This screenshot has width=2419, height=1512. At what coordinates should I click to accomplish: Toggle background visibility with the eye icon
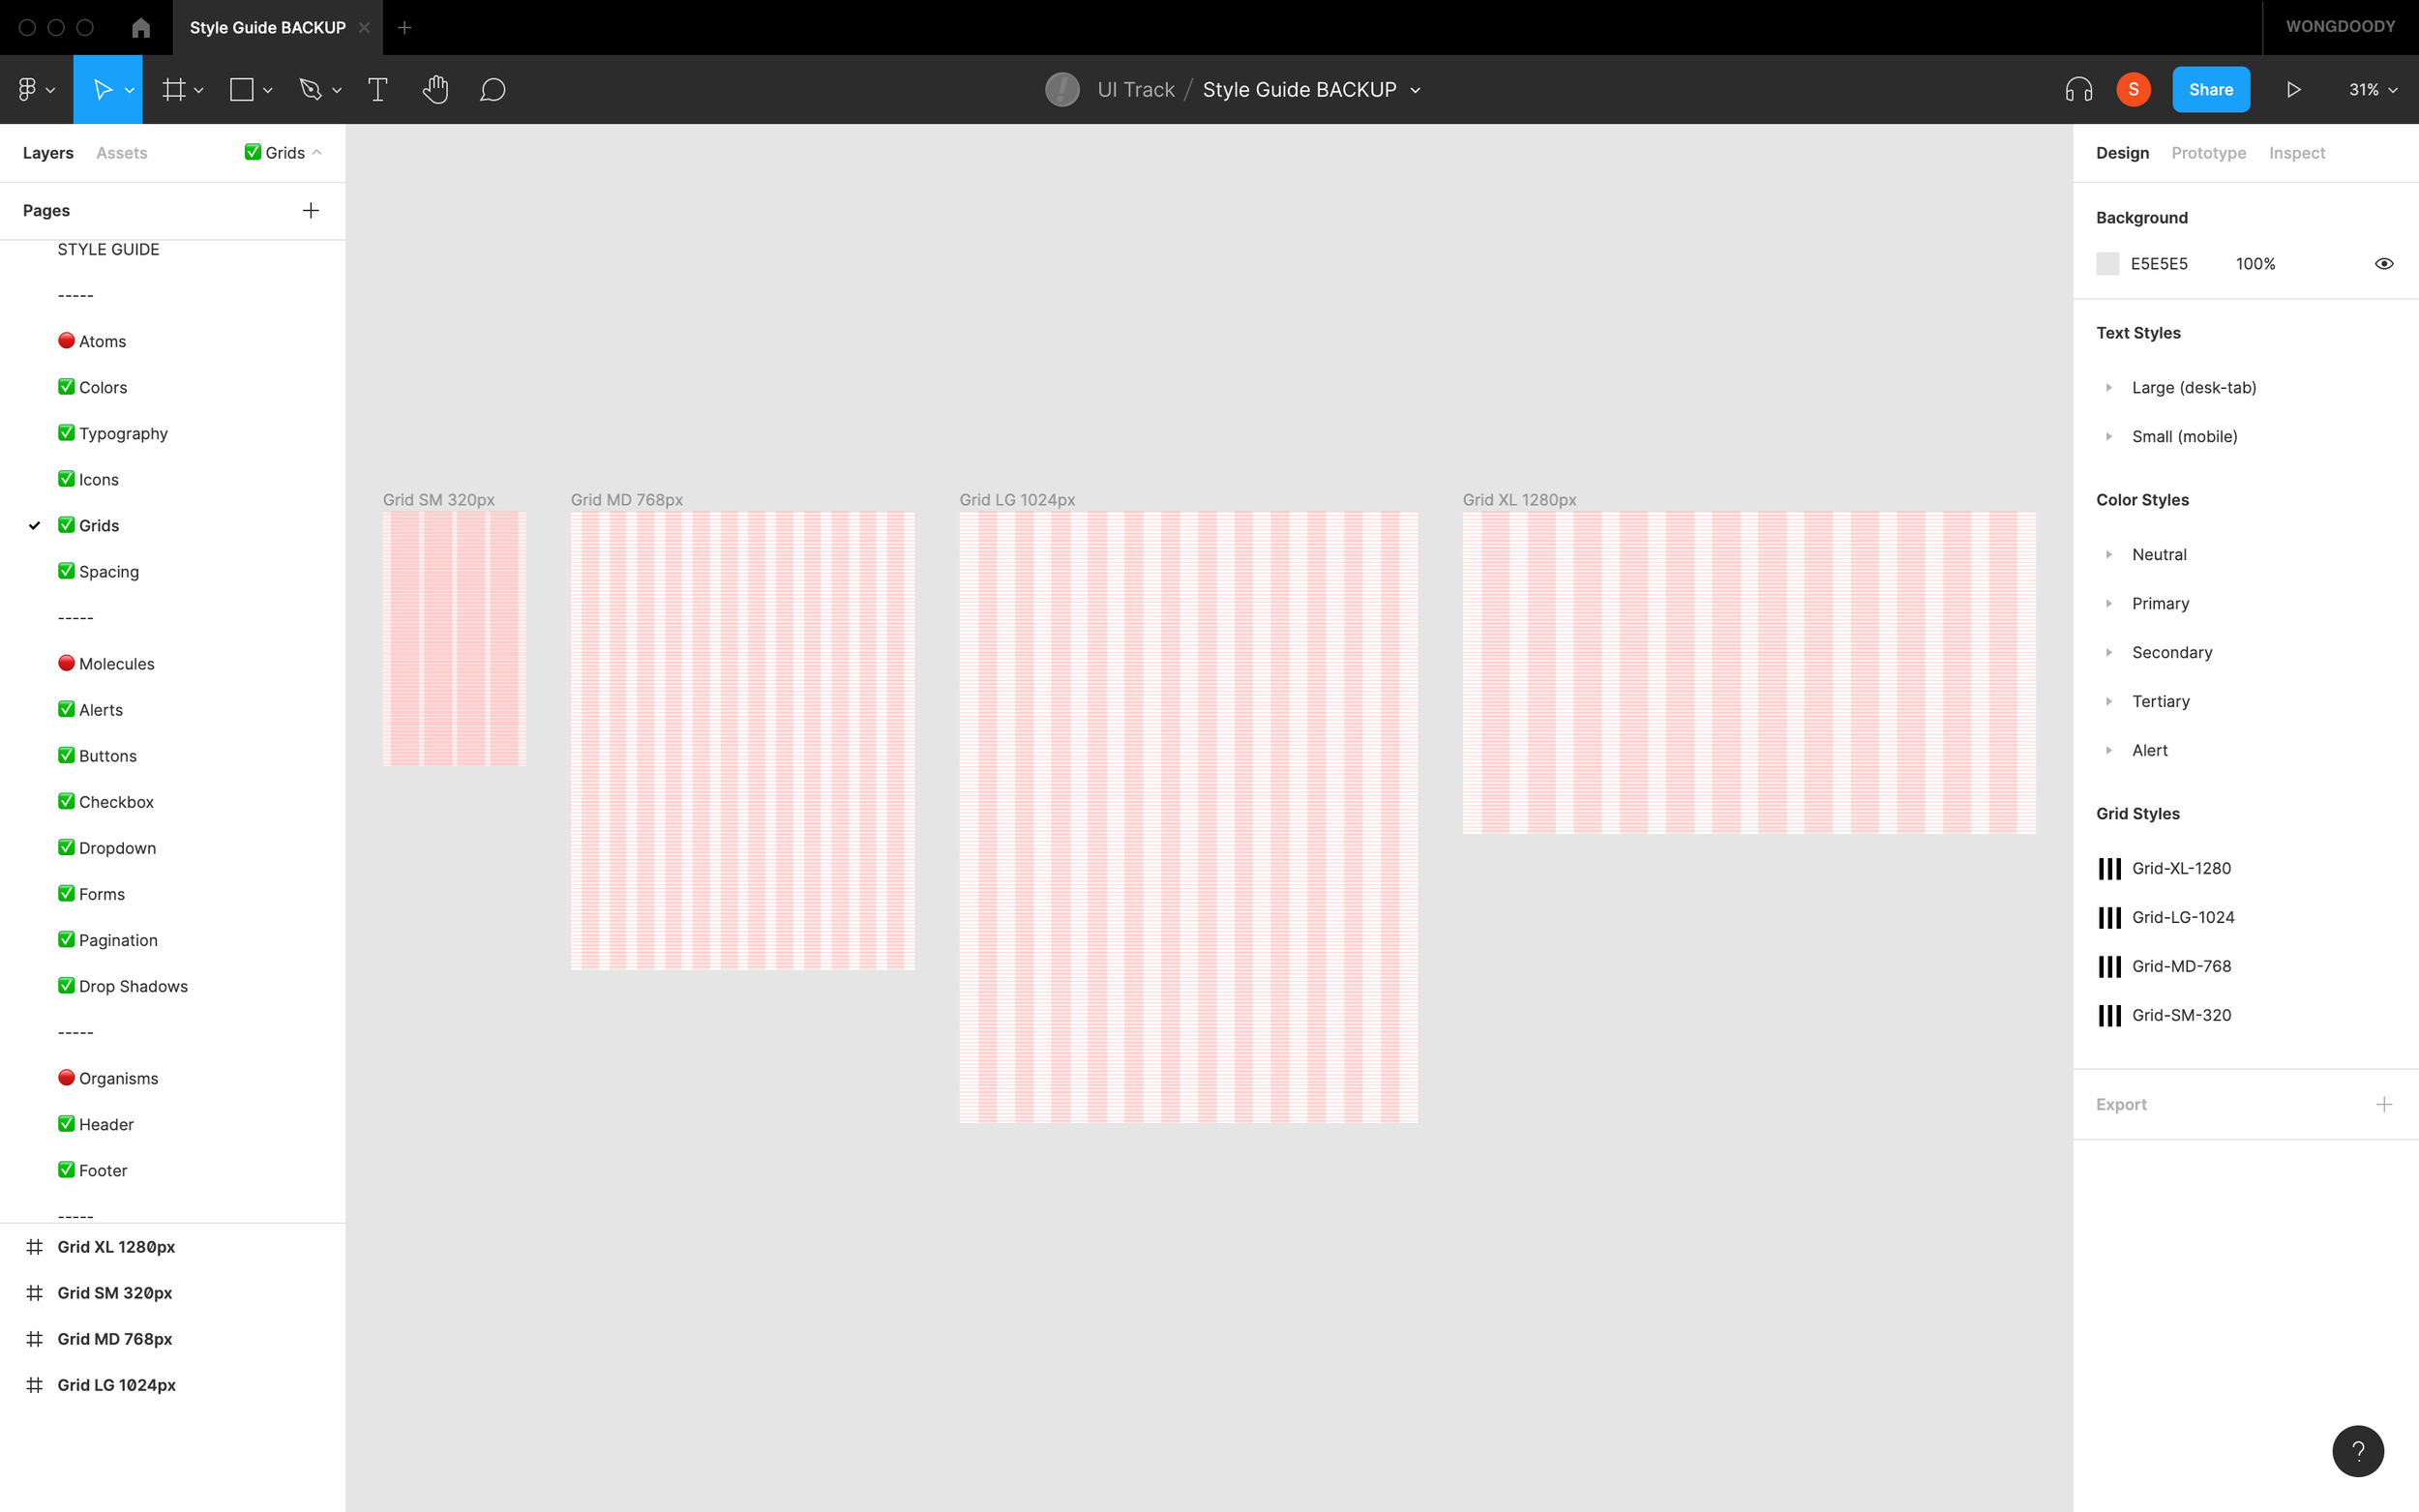pyautogui.click(x=2384, y=263)
